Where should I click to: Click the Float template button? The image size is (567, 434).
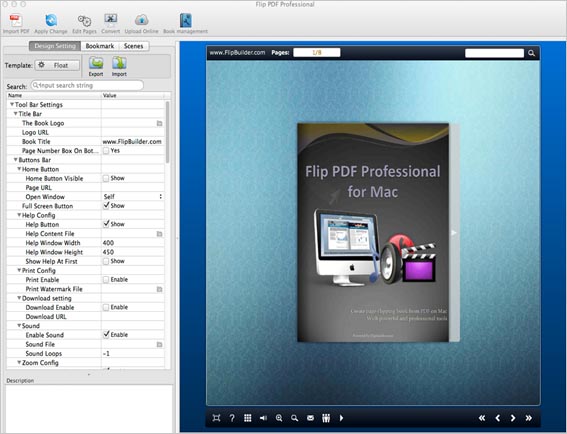57,65
